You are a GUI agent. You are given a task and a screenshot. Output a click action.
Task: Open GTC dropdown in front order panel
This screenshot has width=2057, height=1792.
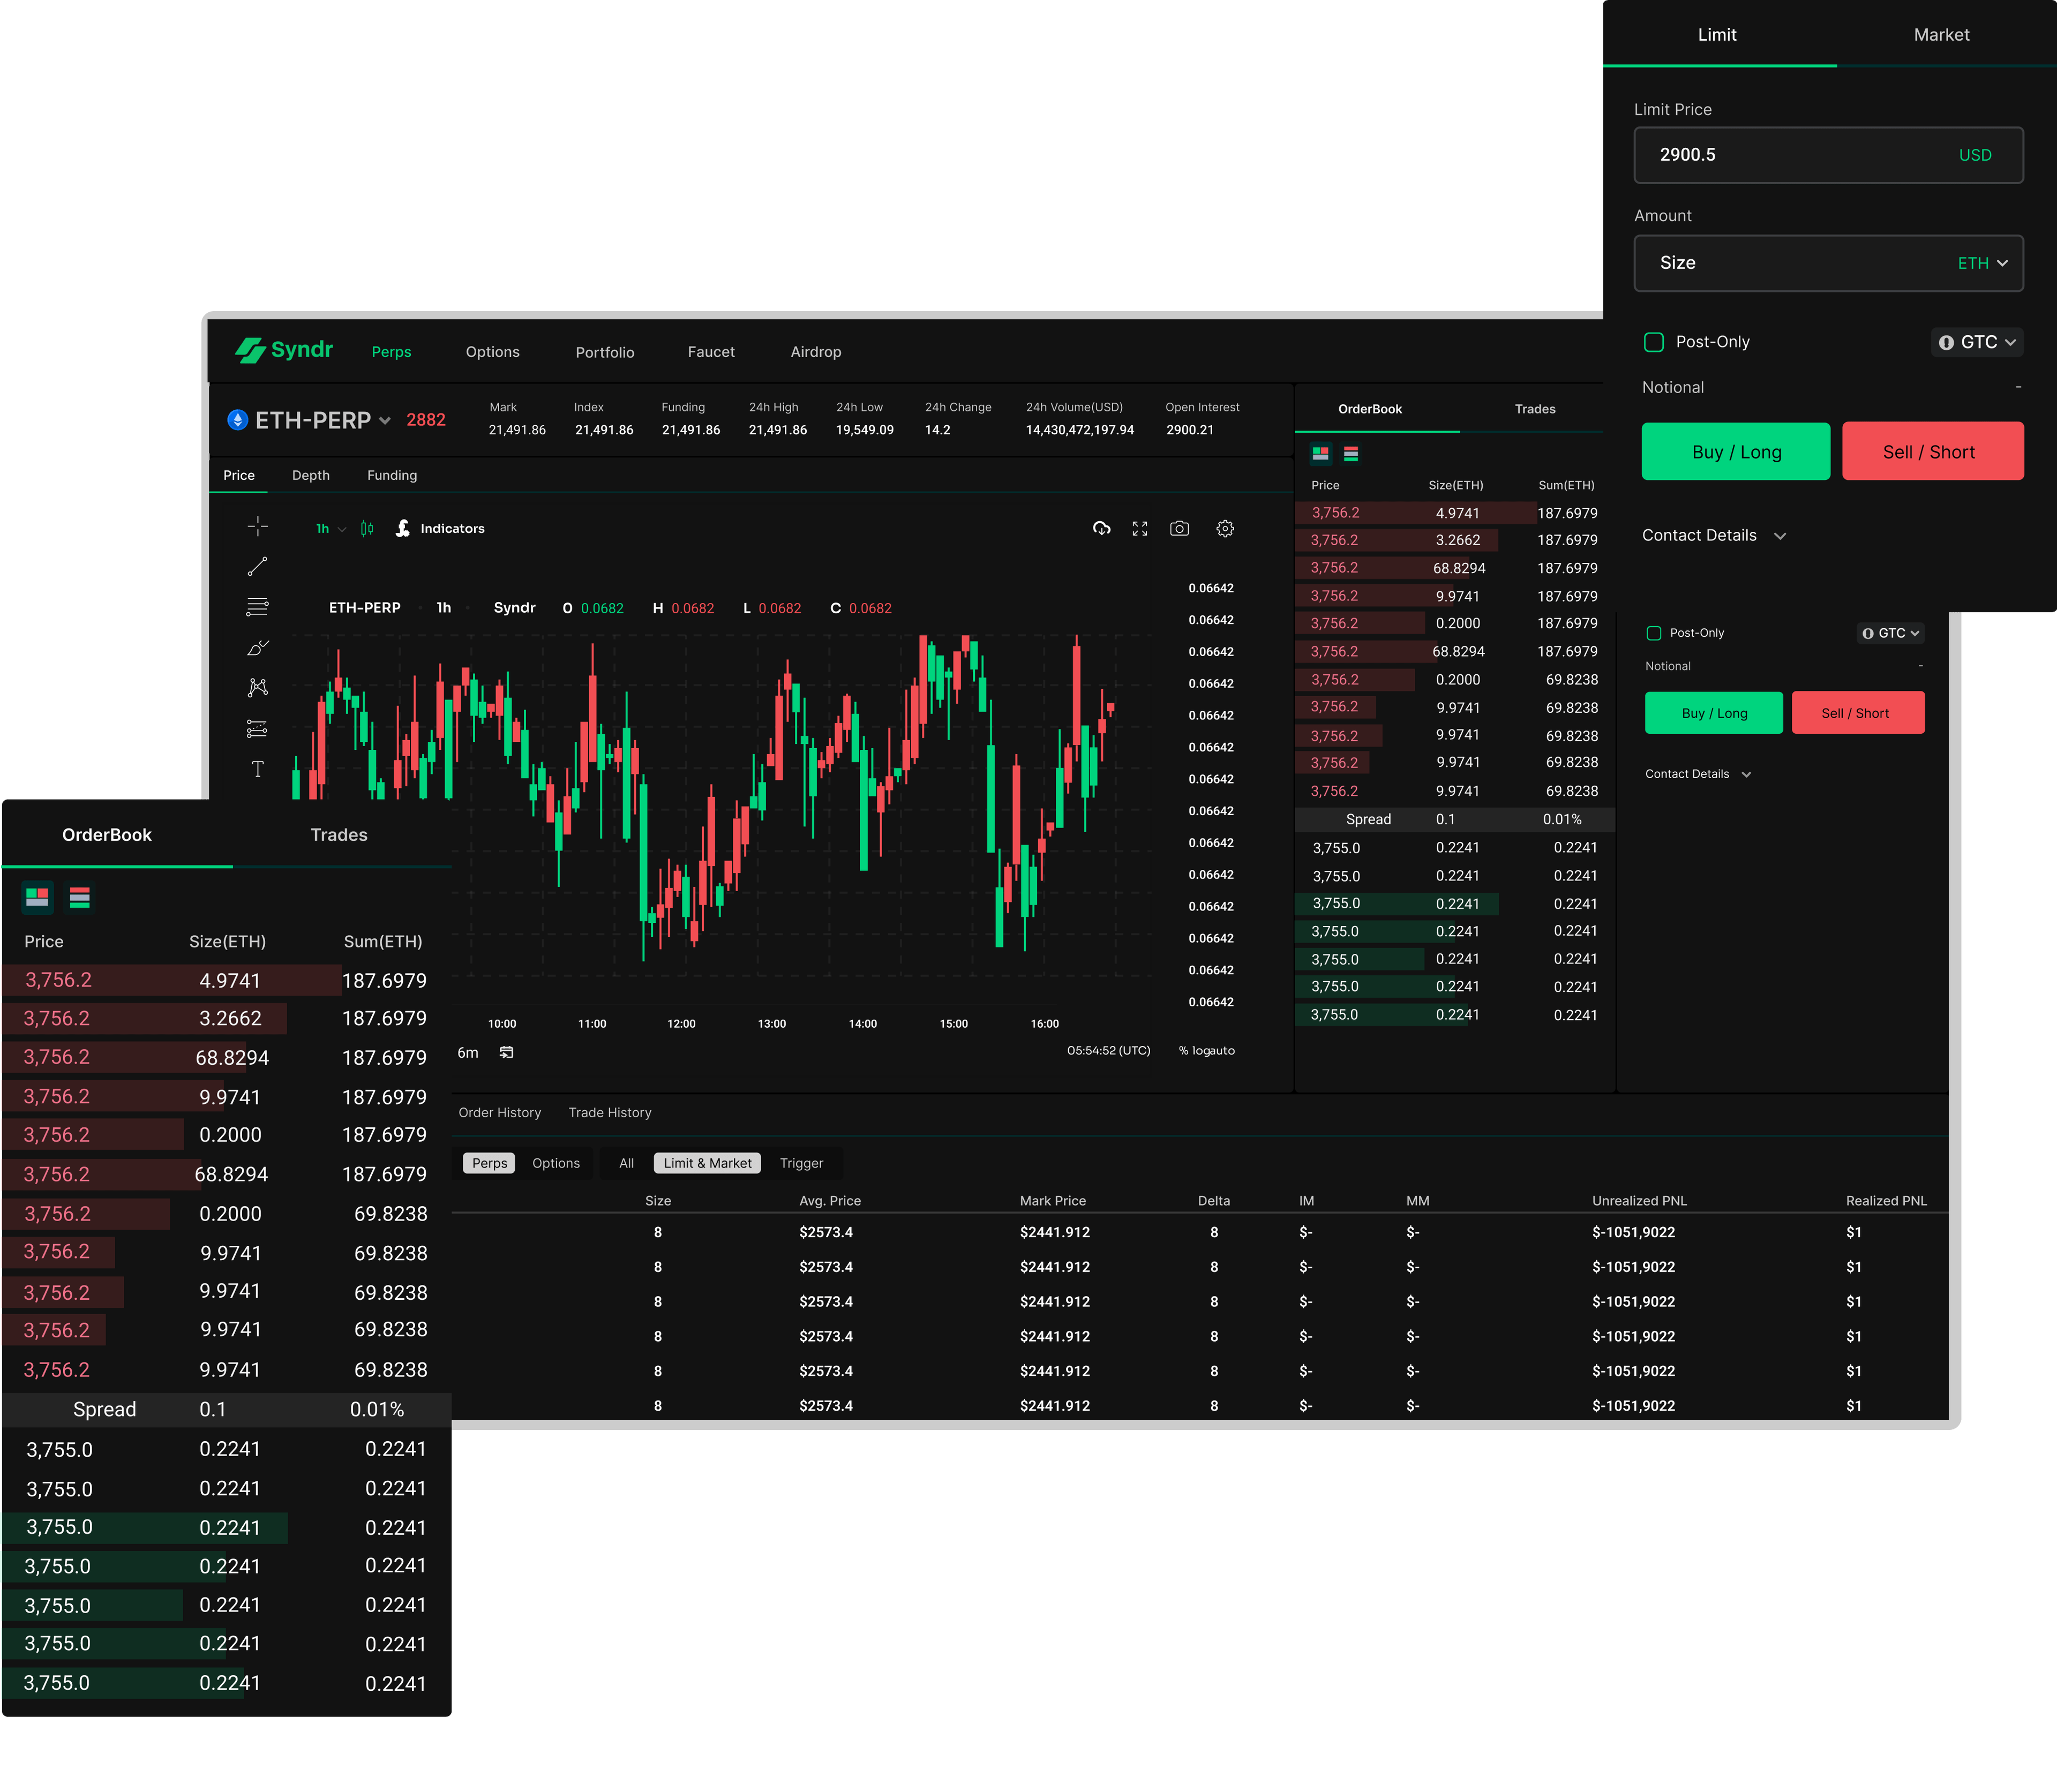[1977, 342]
